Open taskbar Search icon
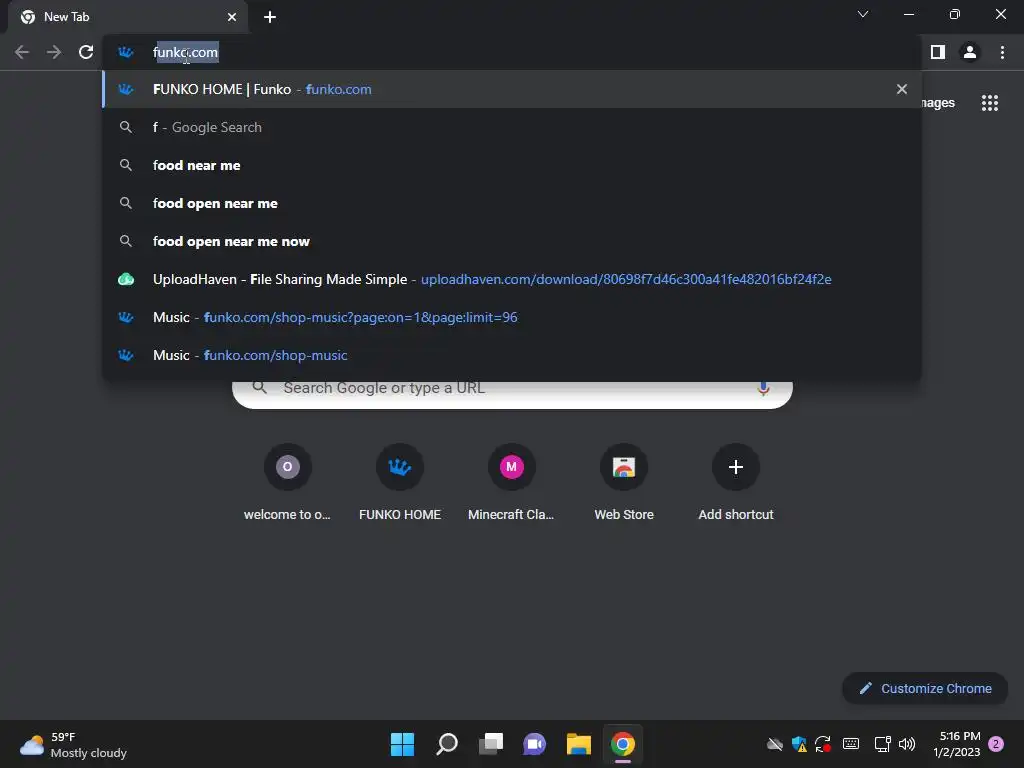 pyautogui.click(x=447, y=744)
